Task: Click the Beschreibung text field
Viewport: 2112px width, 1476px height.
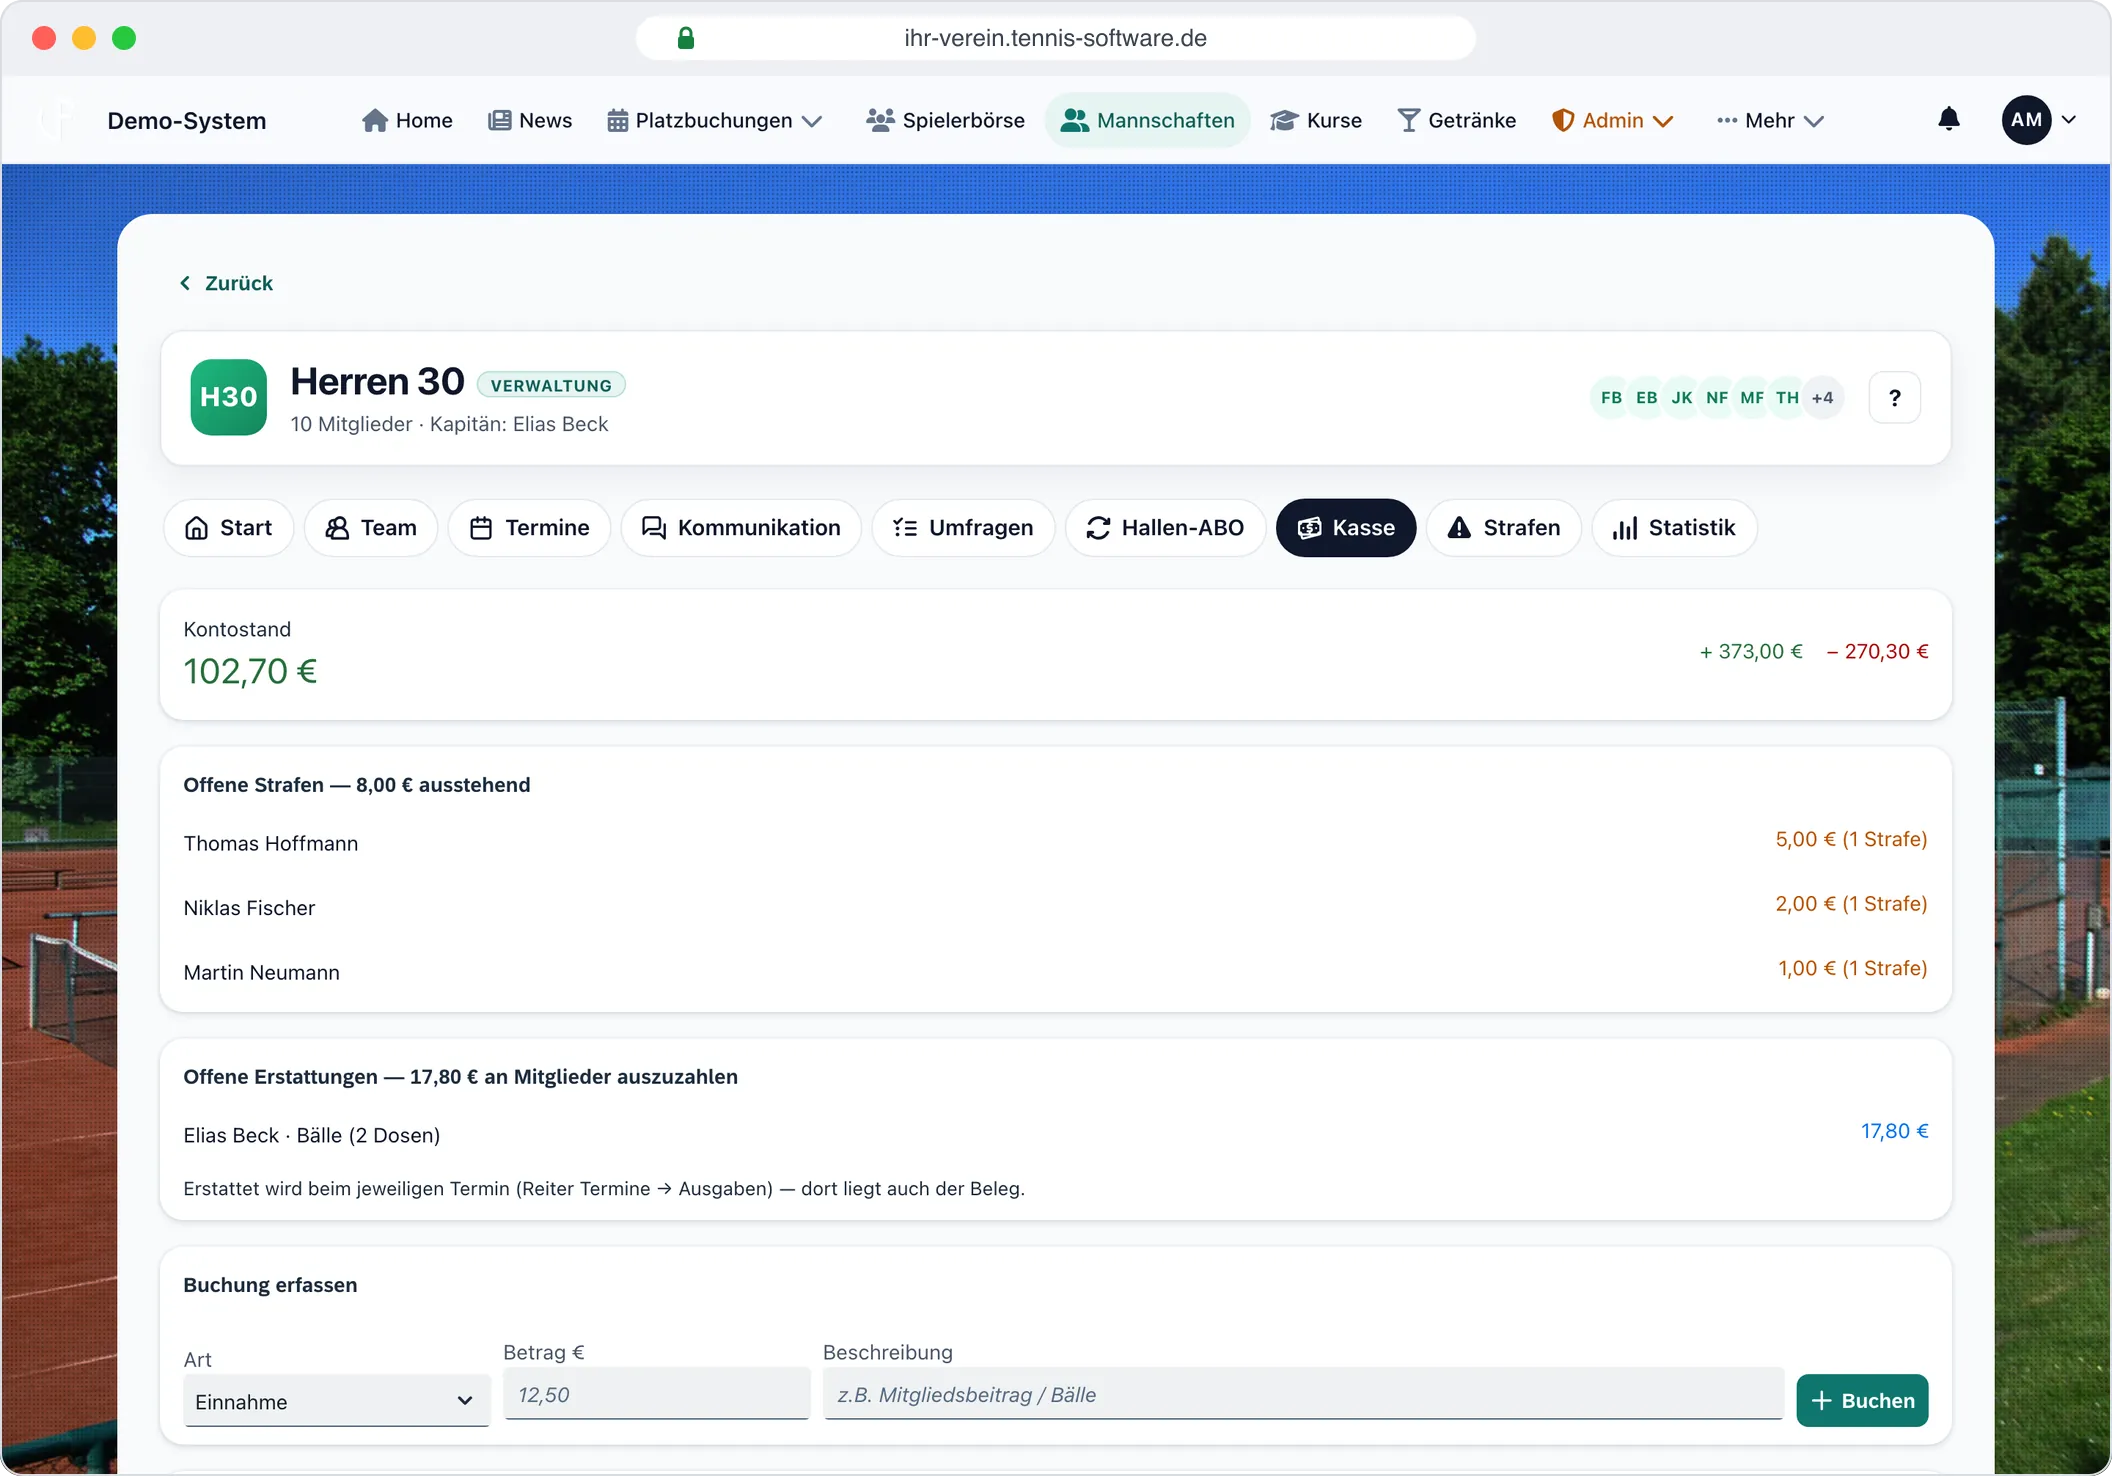Action: (1303, 1394)
